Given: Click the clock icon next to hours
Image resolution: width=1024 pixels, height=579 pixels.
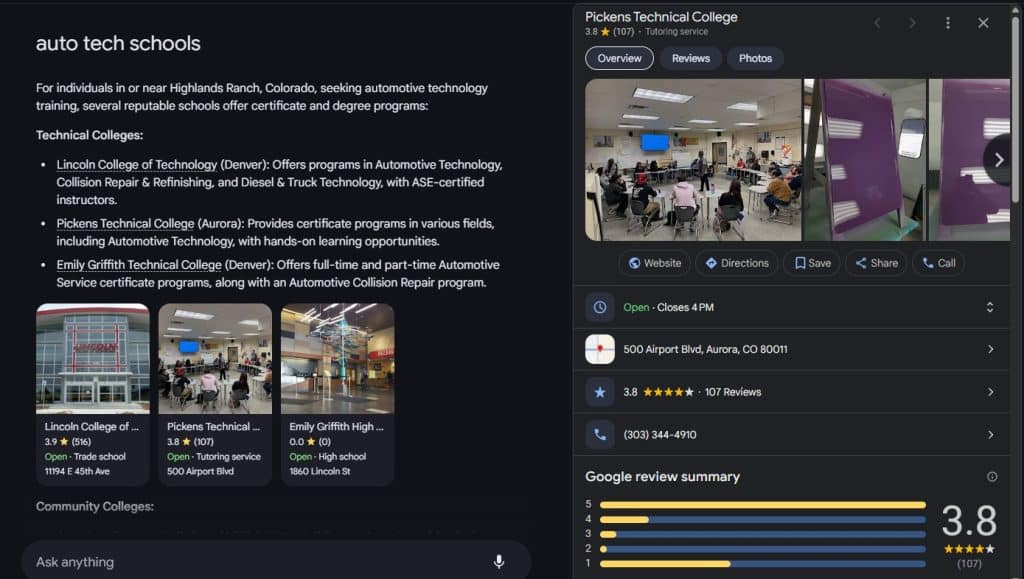Looking at the screenshot, I should (600, 307).
